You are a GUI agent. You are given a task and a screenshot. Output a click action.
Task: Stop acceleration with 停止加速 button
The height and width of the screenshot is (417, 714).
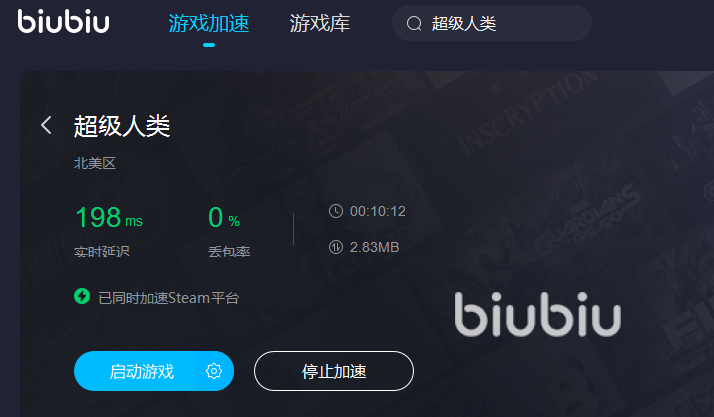coord(334,371)
